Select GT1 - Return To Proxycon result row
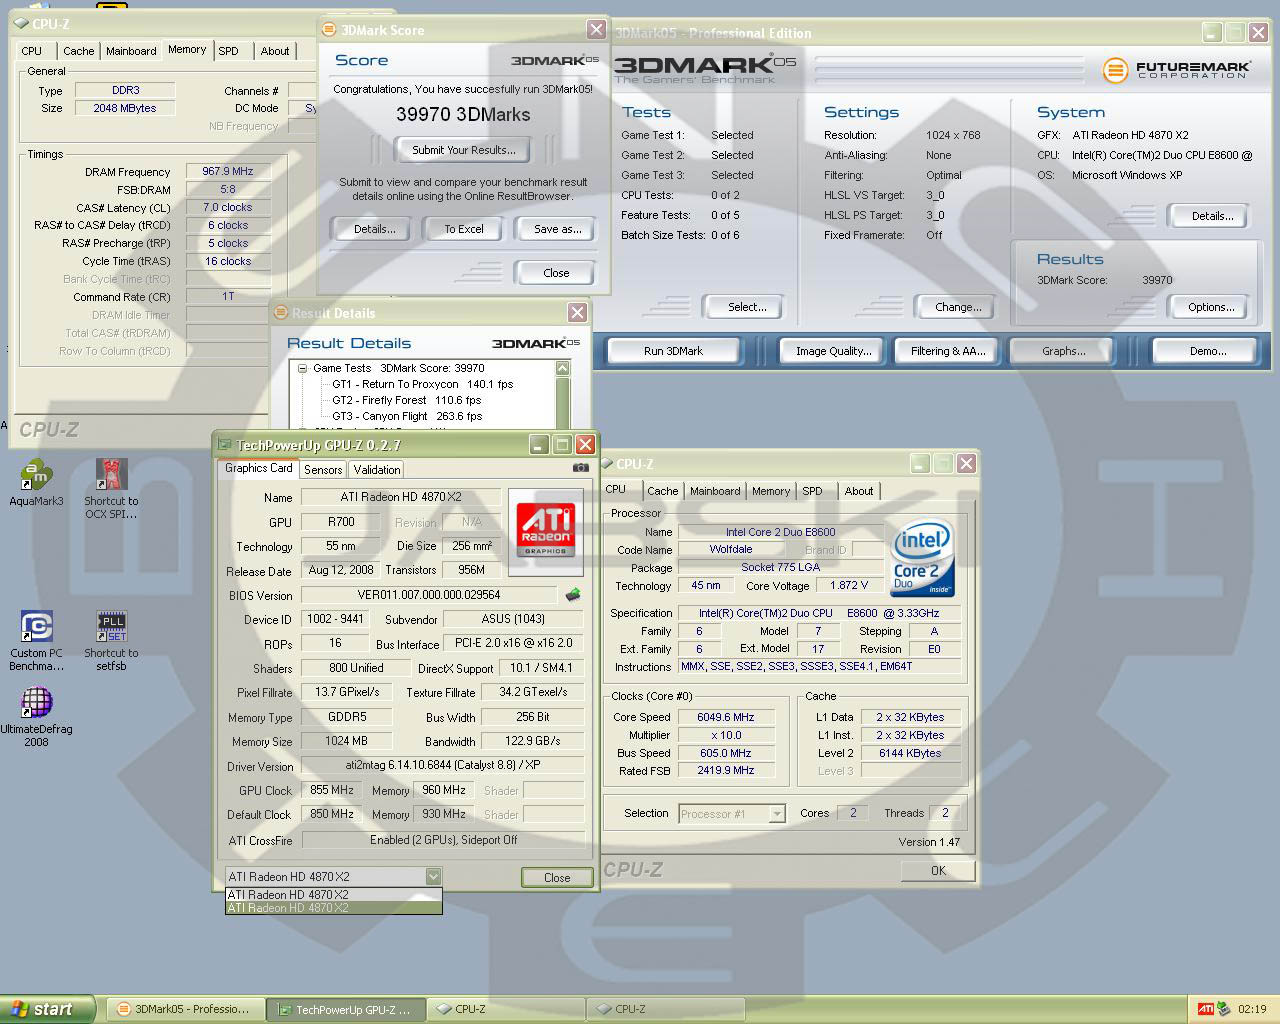 tap(422, 384)
